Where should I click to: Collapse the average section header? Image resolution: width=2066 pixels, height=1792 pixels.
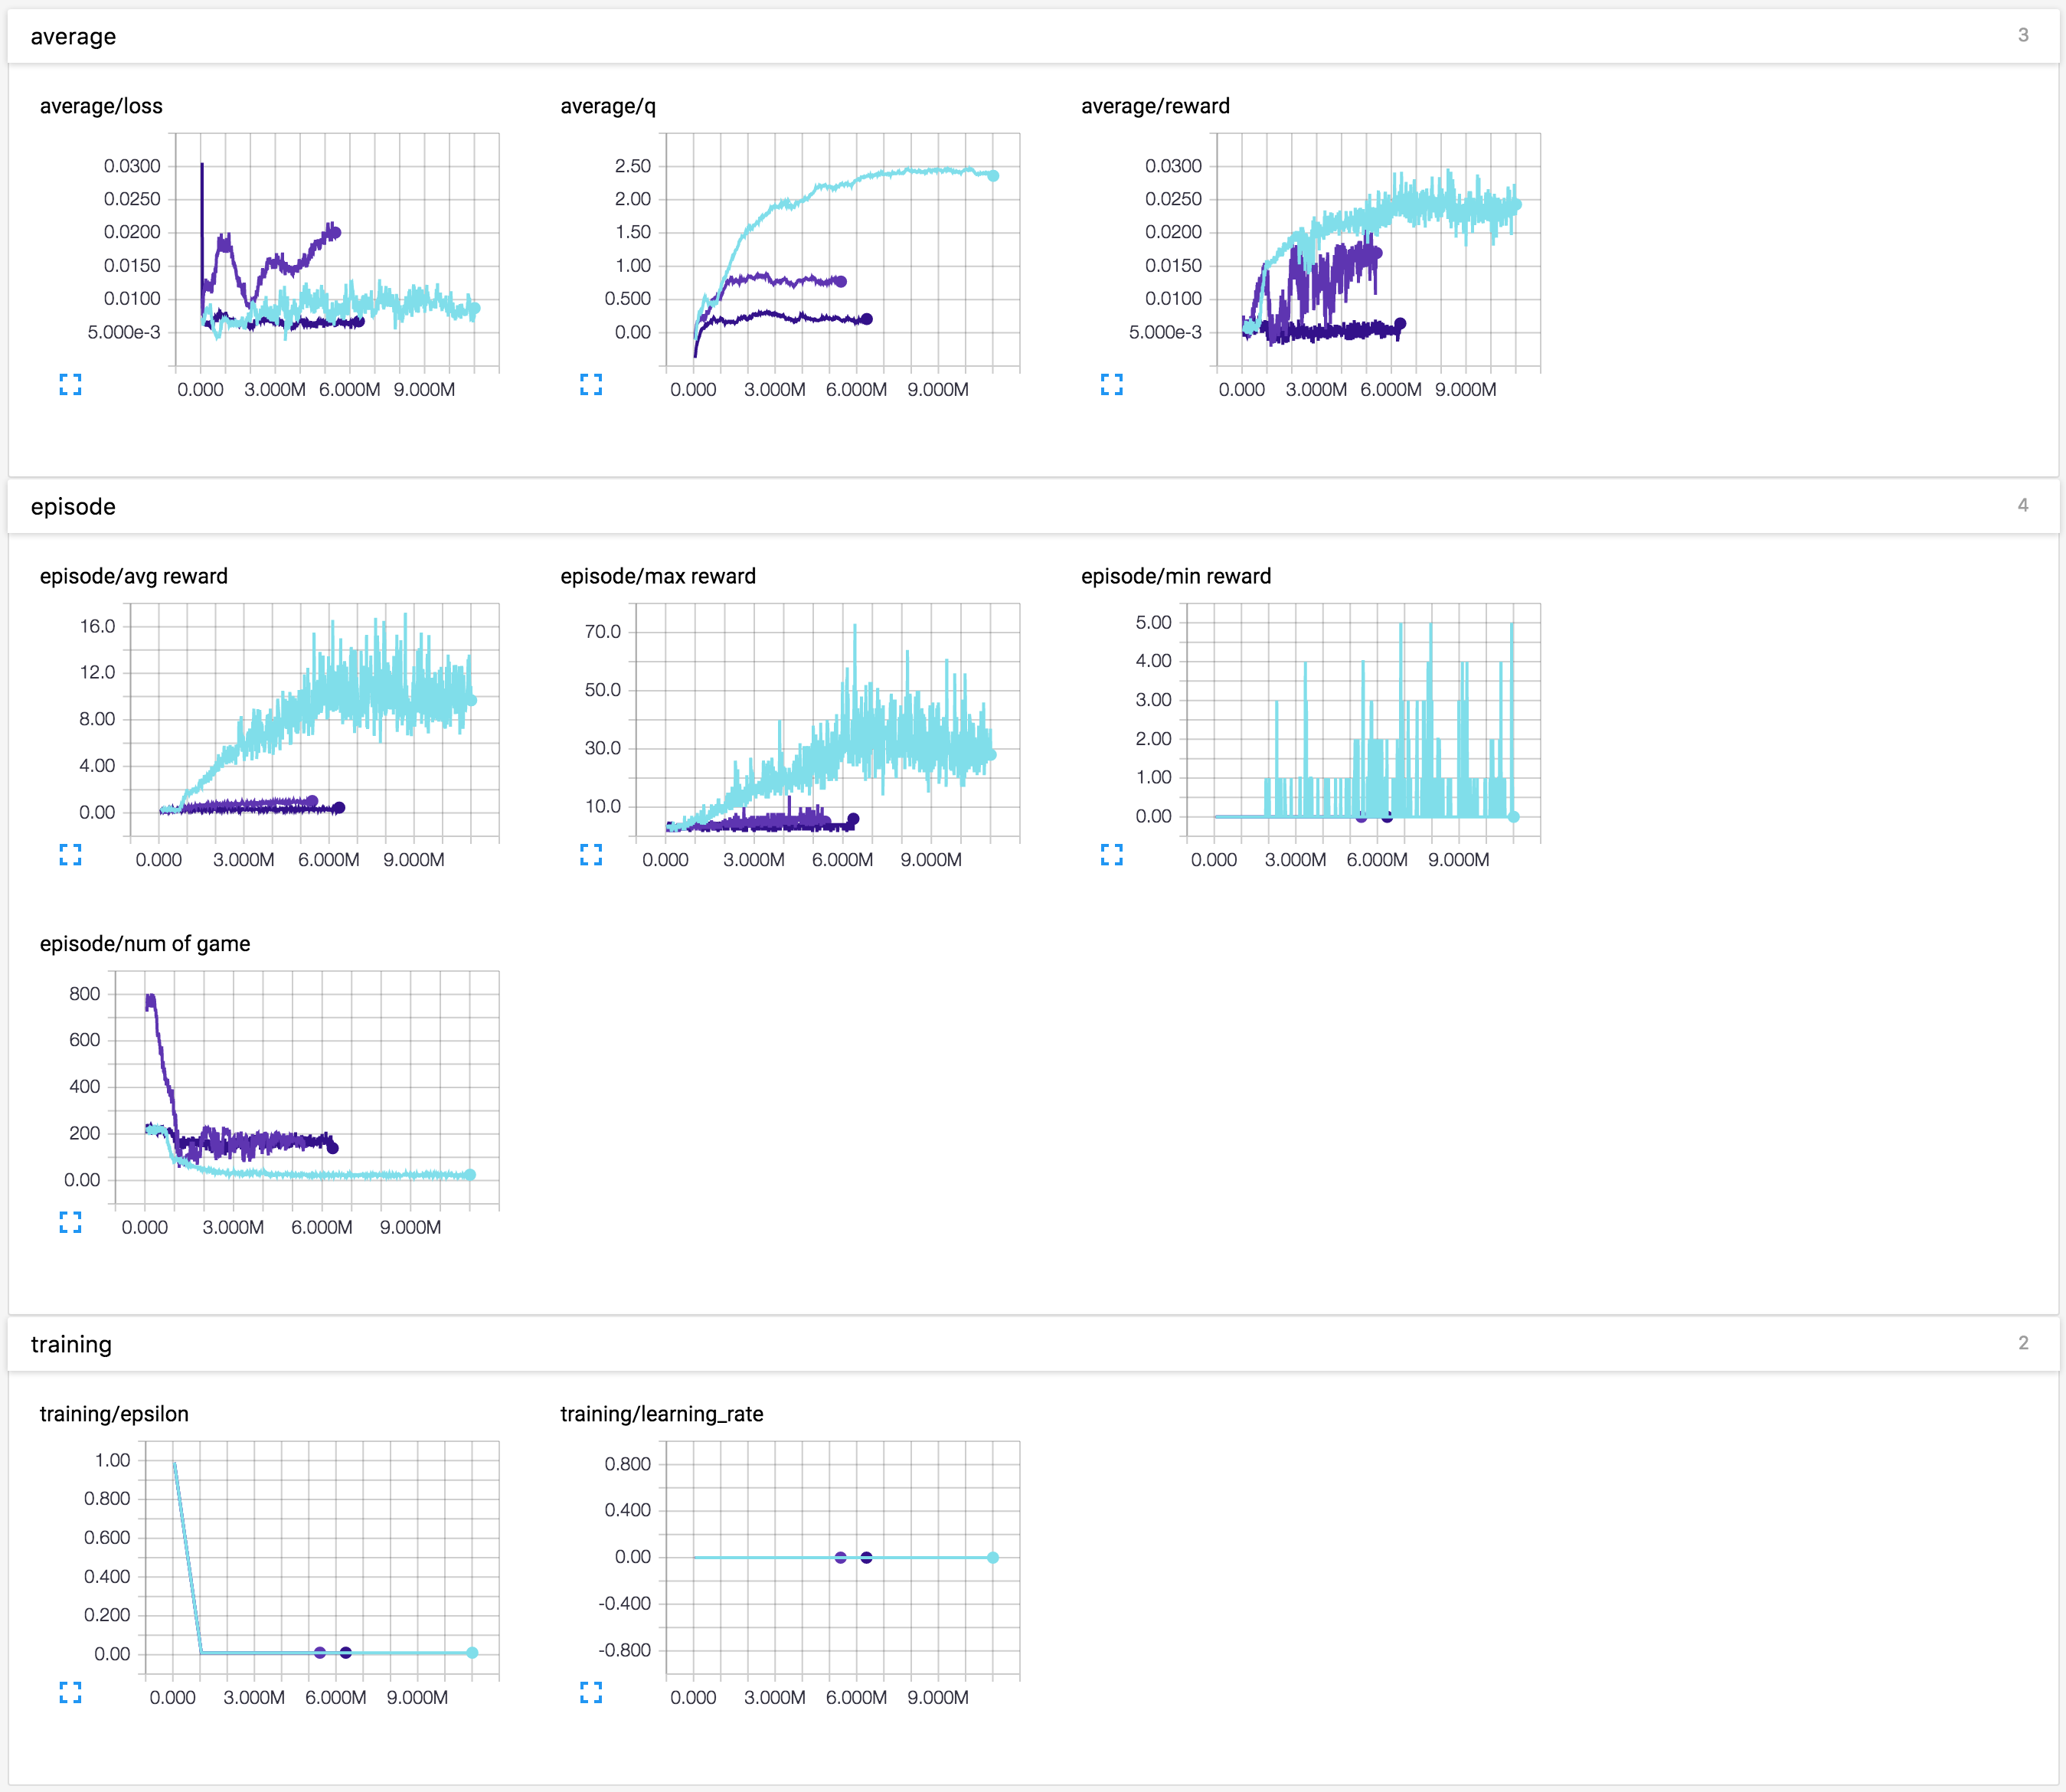(x=73, y=37)
